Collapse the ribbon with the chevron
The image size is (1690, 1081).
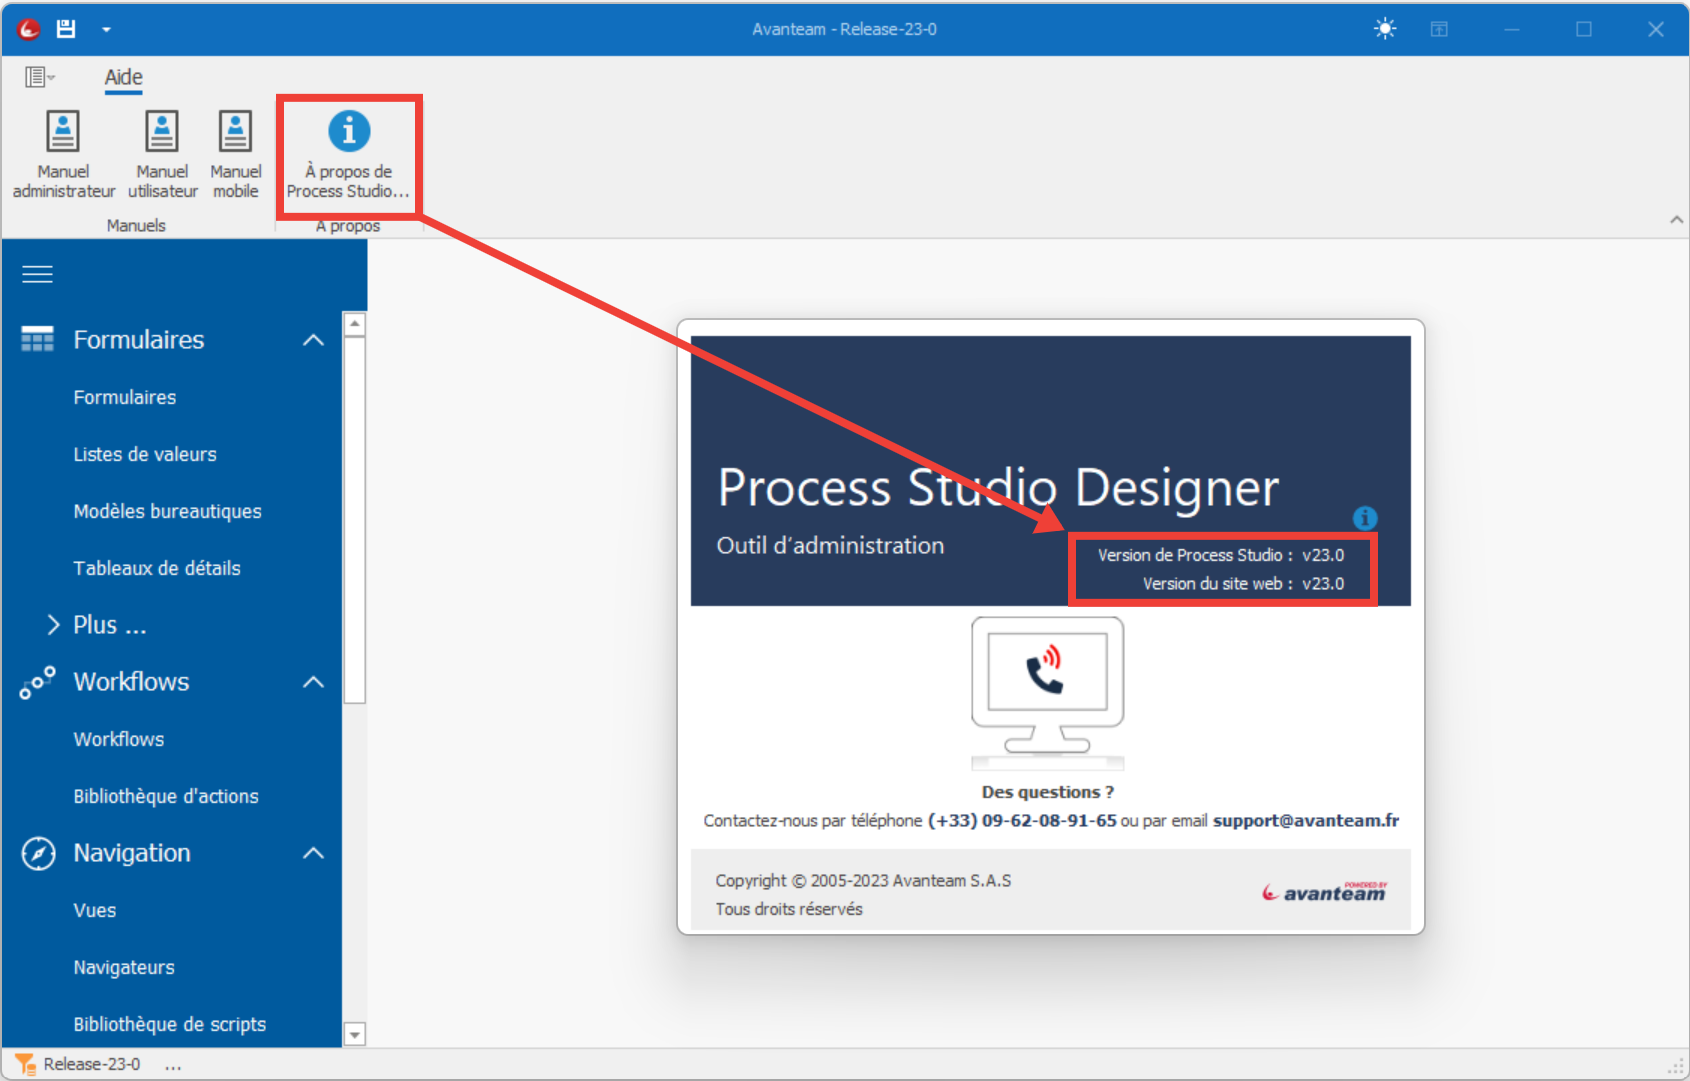(1676, 220)
